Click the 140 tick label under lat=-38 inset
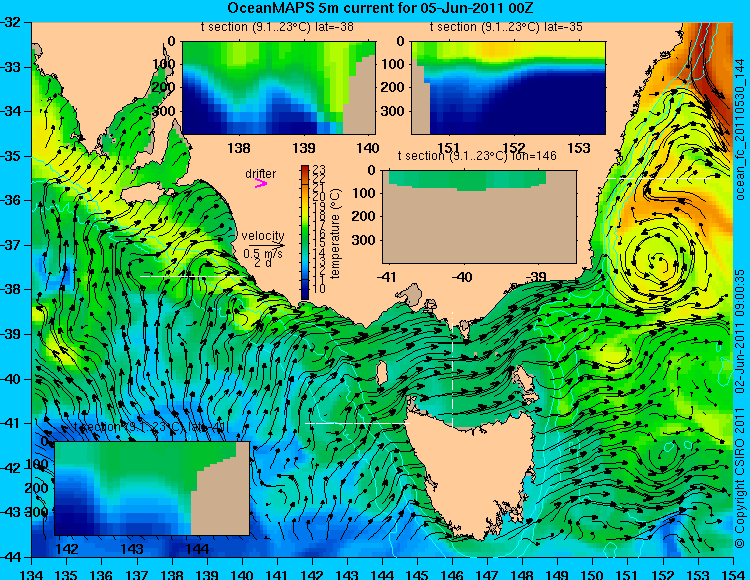The width and height of the screenshot is (750, 580). (368, 148)
